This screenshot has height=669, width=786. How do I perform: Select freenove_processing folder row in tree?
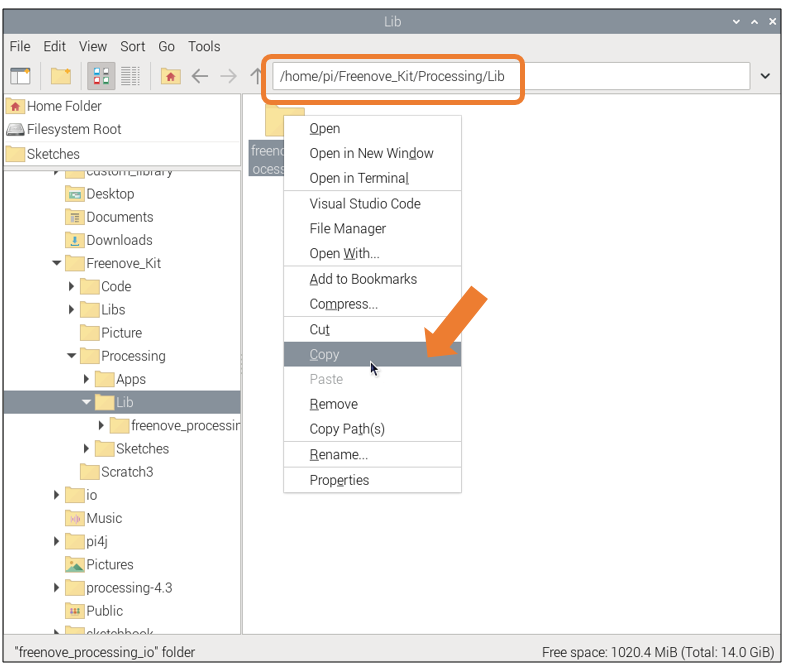click(174, 425)
